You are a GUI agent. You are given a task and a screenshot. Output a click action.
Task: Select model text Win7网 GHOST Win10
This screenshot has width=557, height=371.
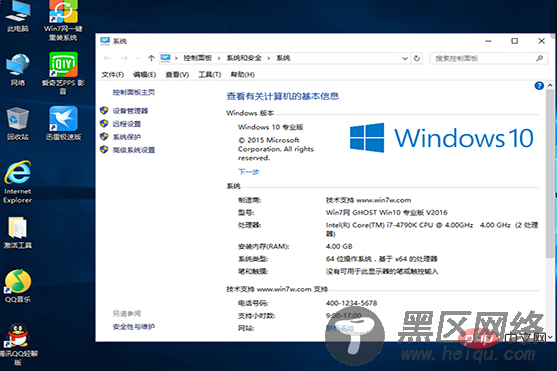click(x=386, y=213)
